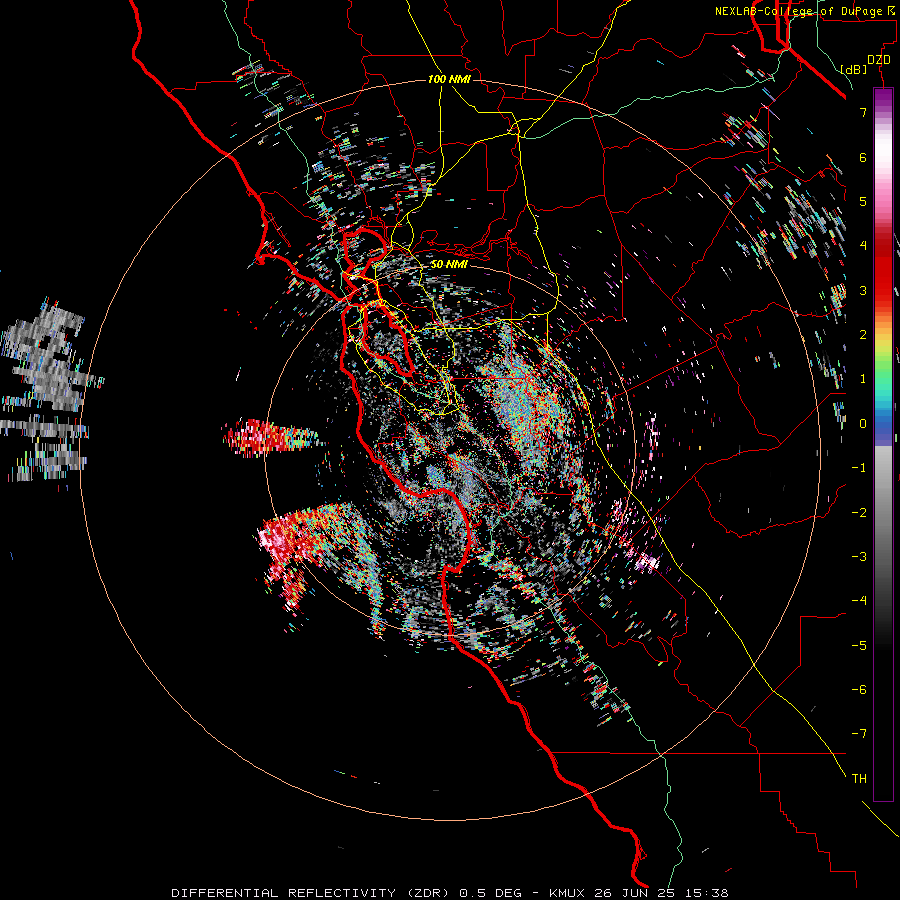The image size is (900, 900).
Task: Click the -5 value on color scale
Action: coord(859,645)
